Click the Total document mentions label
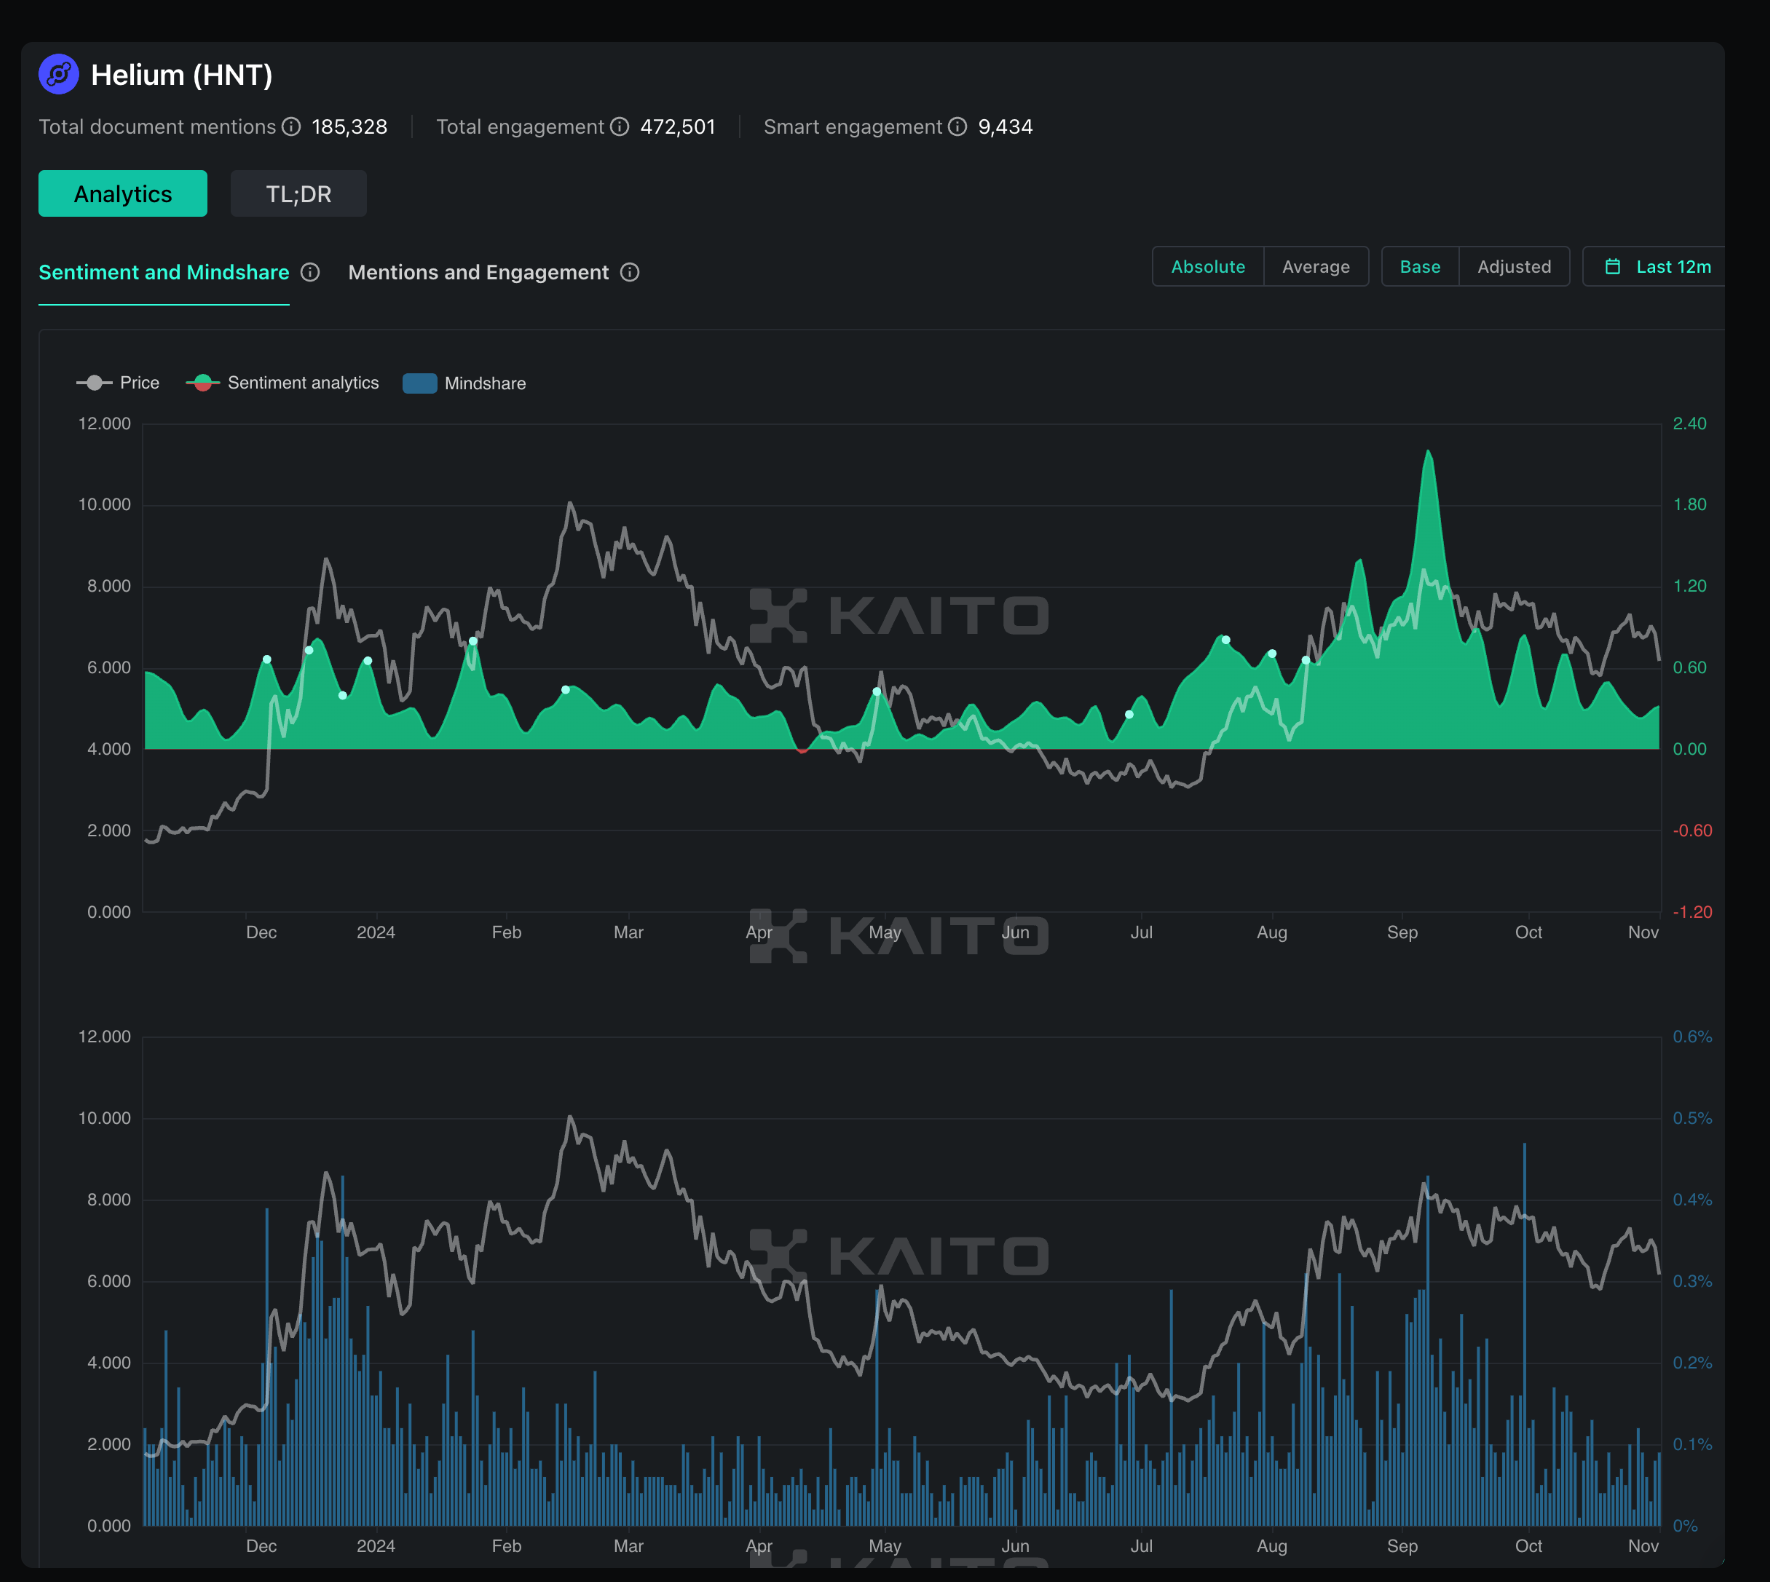 157,127
